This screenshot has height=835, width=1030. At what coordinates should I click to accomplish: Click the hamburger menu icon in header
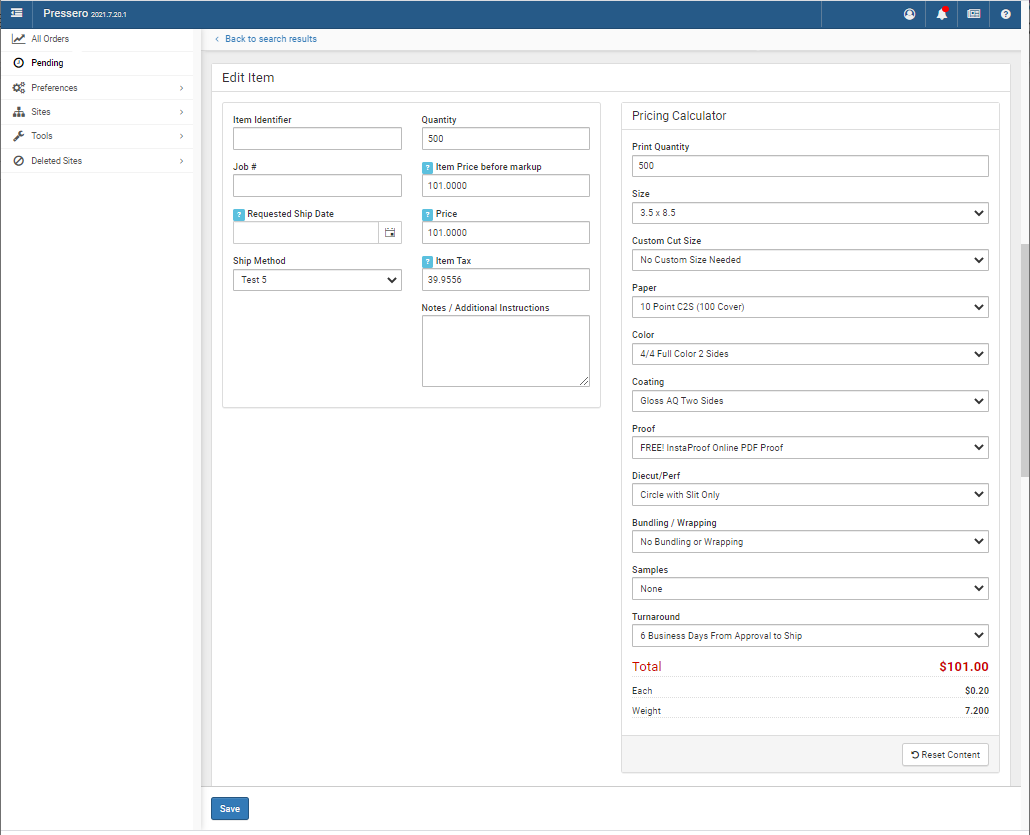coord(17,14)
